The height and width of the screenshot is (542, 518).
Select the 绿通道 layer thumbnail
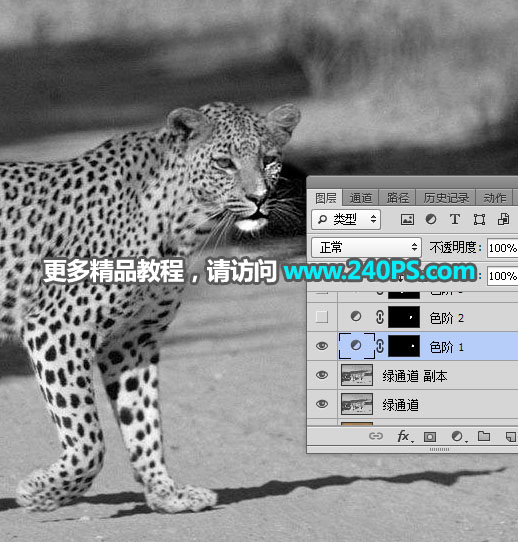pyautogui.click(x=357, y=404)
